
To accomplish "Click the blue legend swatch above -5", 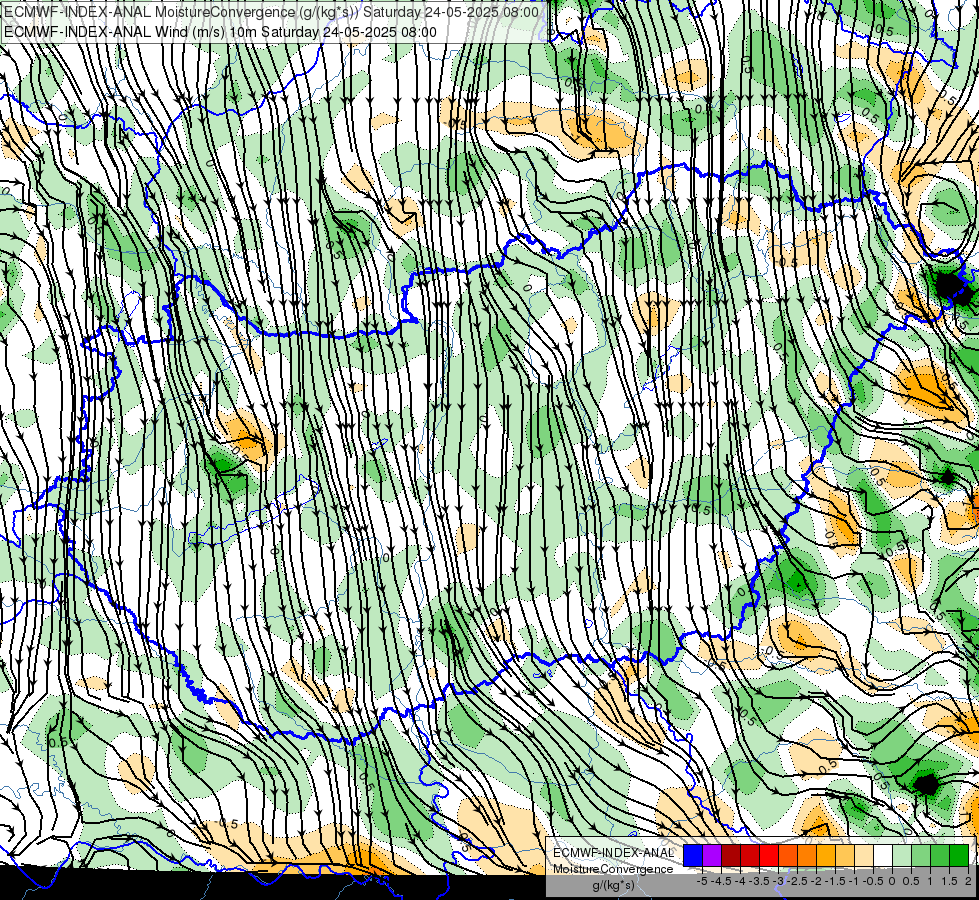I will coord(693,855).
